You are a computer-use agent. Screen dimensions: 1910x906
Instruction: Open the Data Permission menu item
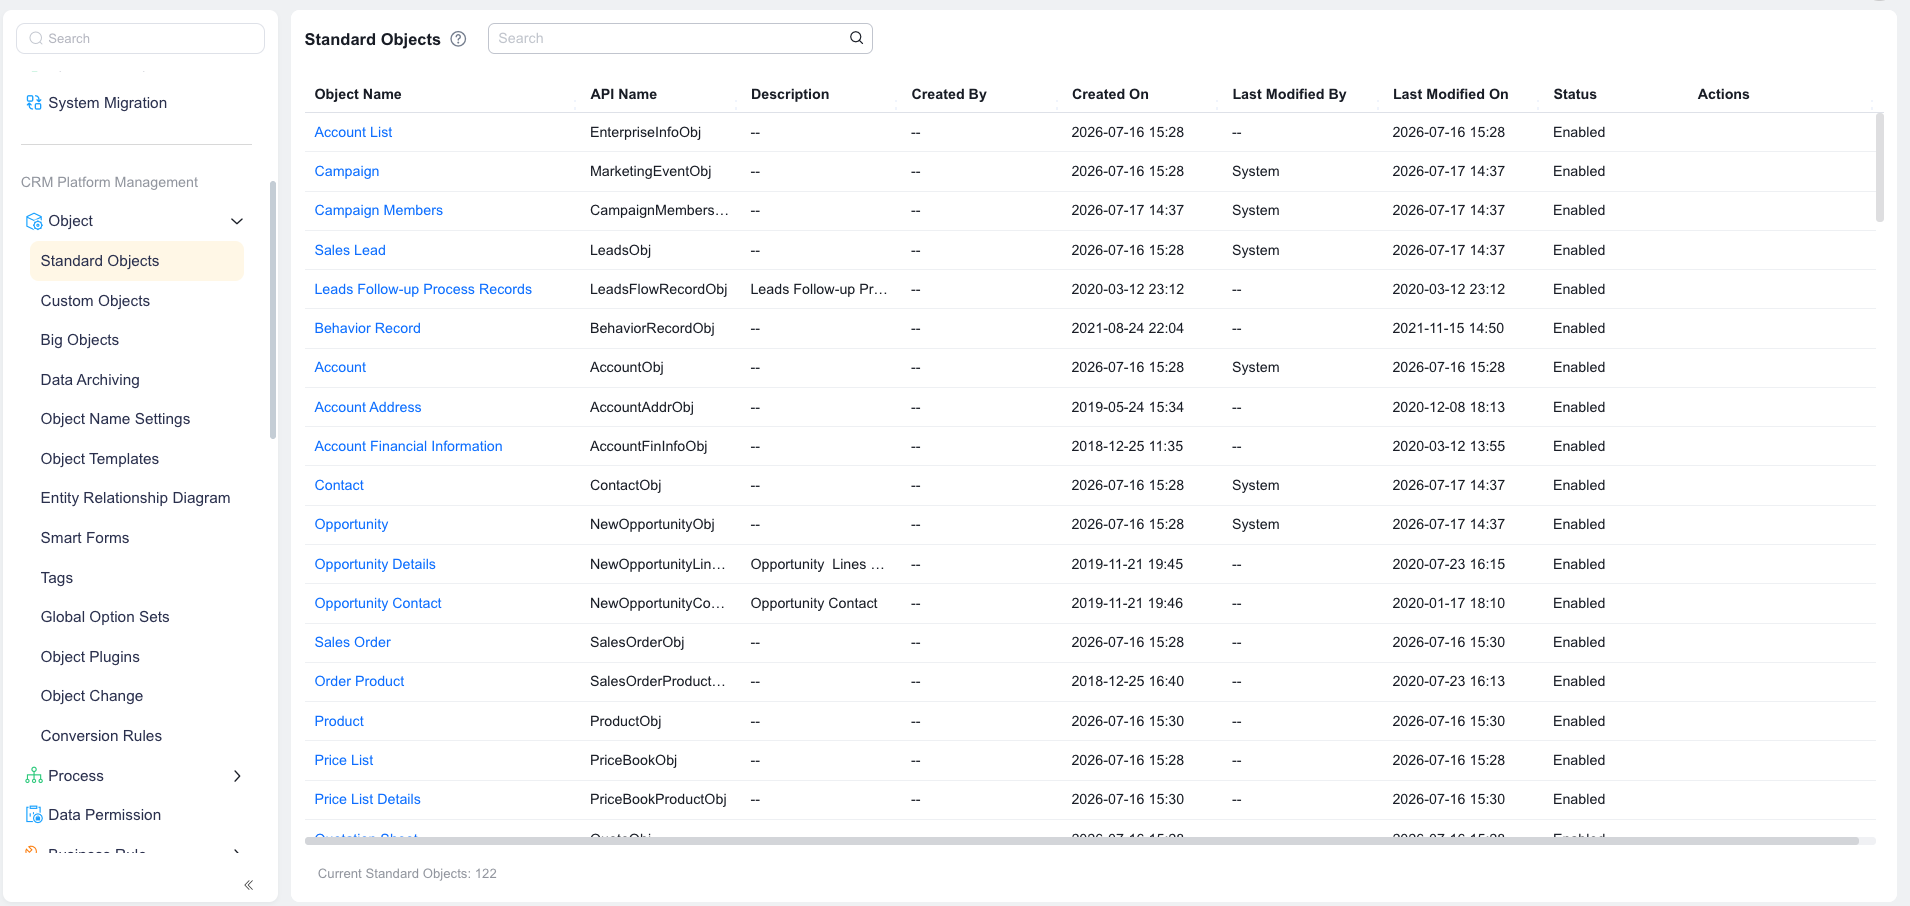104,815
